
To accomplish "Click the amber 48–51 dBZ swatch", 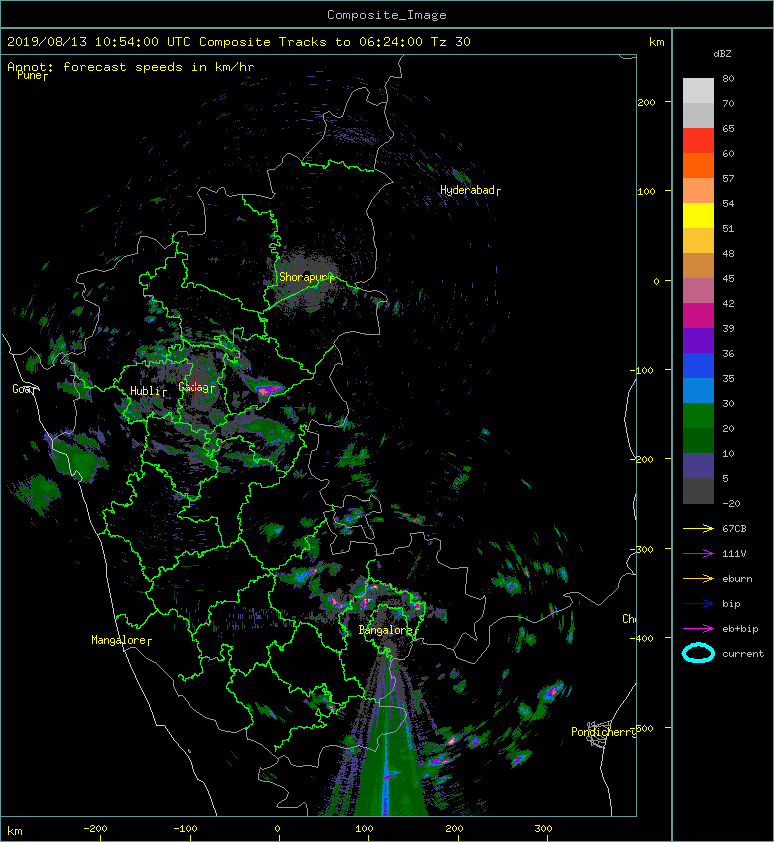I will 698,241.
